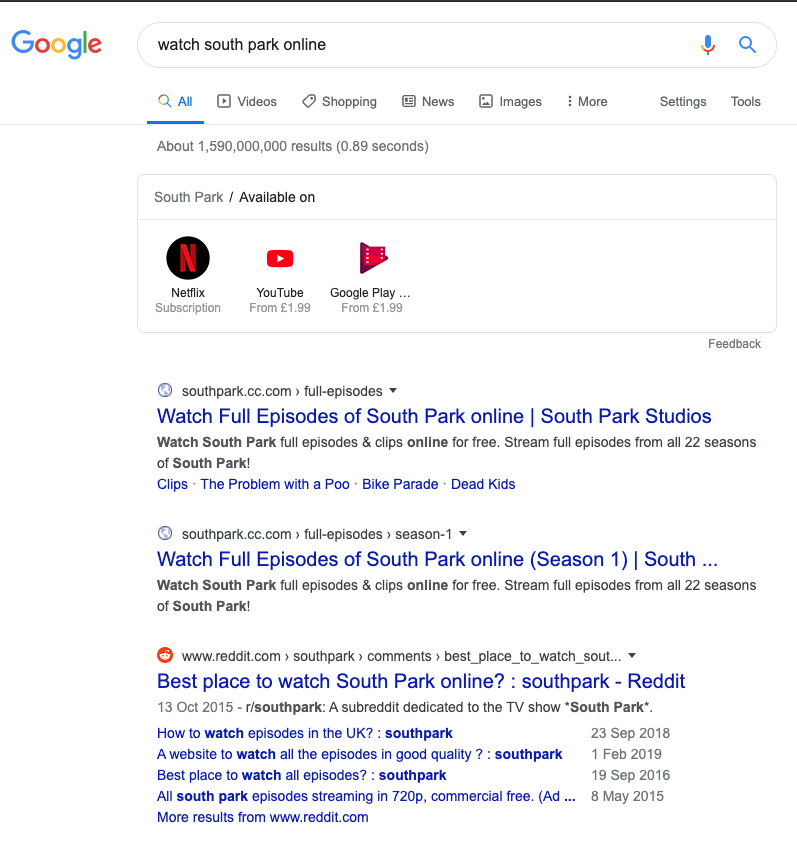Expand dropdown arrow next to southpark.cc.com full-episodes
The height and width of the screenshot is (849, 797).
tap(393, 391)
